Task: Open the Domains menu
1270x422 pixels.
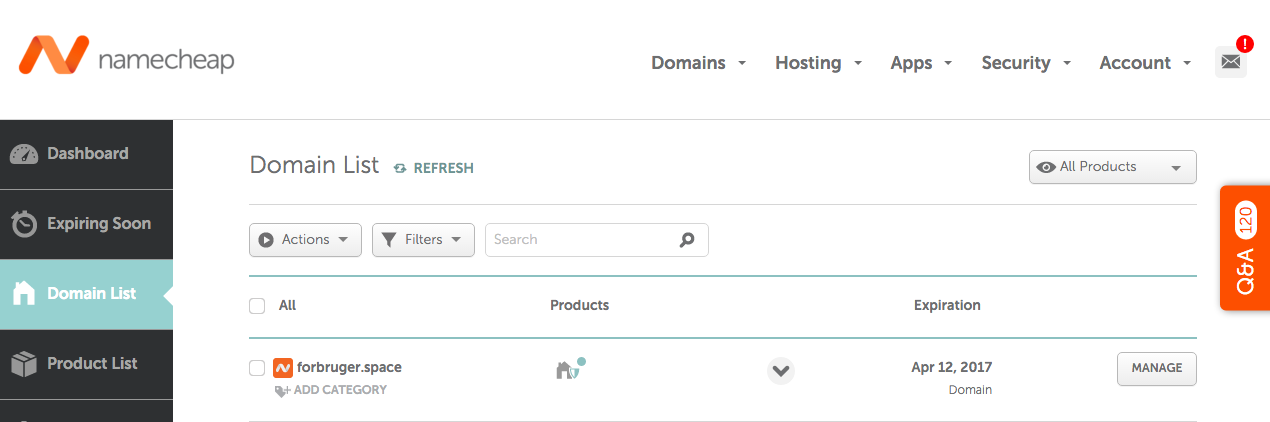Action: tap(699, 63)
